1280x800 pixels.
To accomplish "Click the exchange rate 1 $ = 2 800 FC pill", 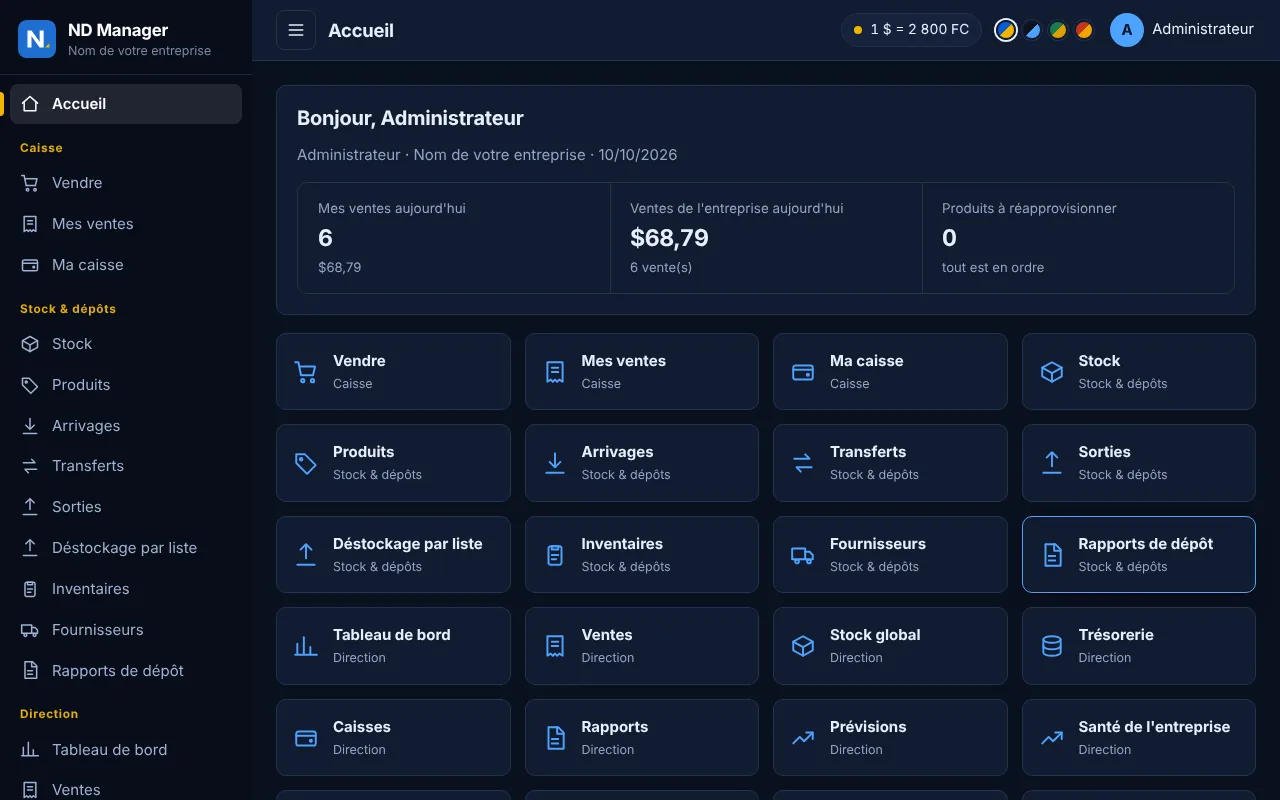I will click(x=911, y=30).
